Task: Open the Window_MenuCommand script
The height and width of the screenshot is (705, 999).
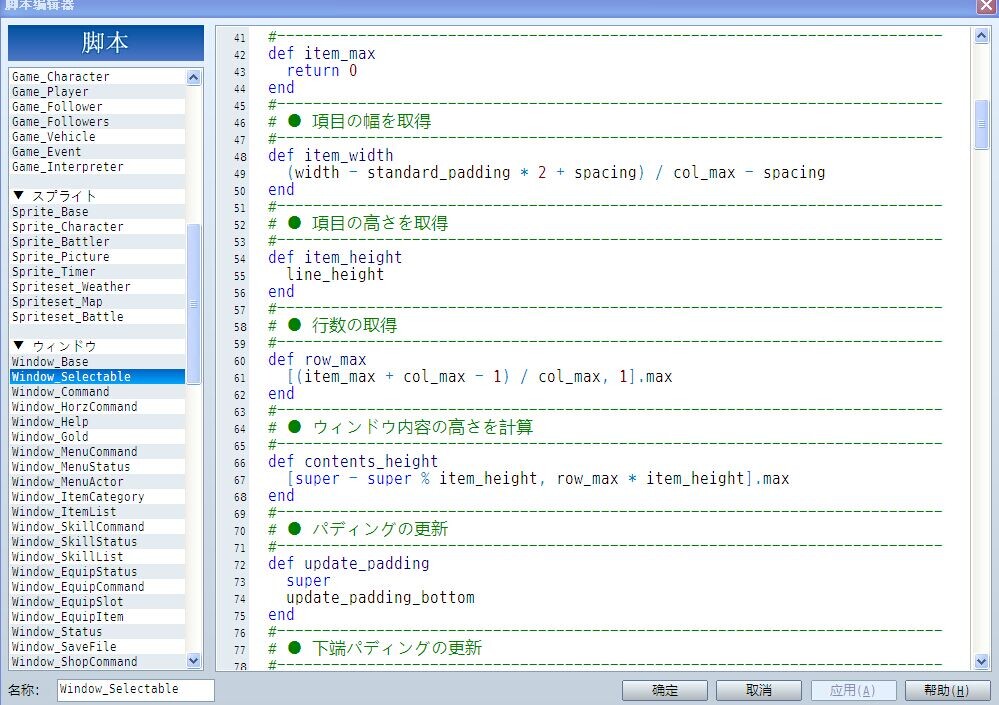Action: (x=98, y=452)
